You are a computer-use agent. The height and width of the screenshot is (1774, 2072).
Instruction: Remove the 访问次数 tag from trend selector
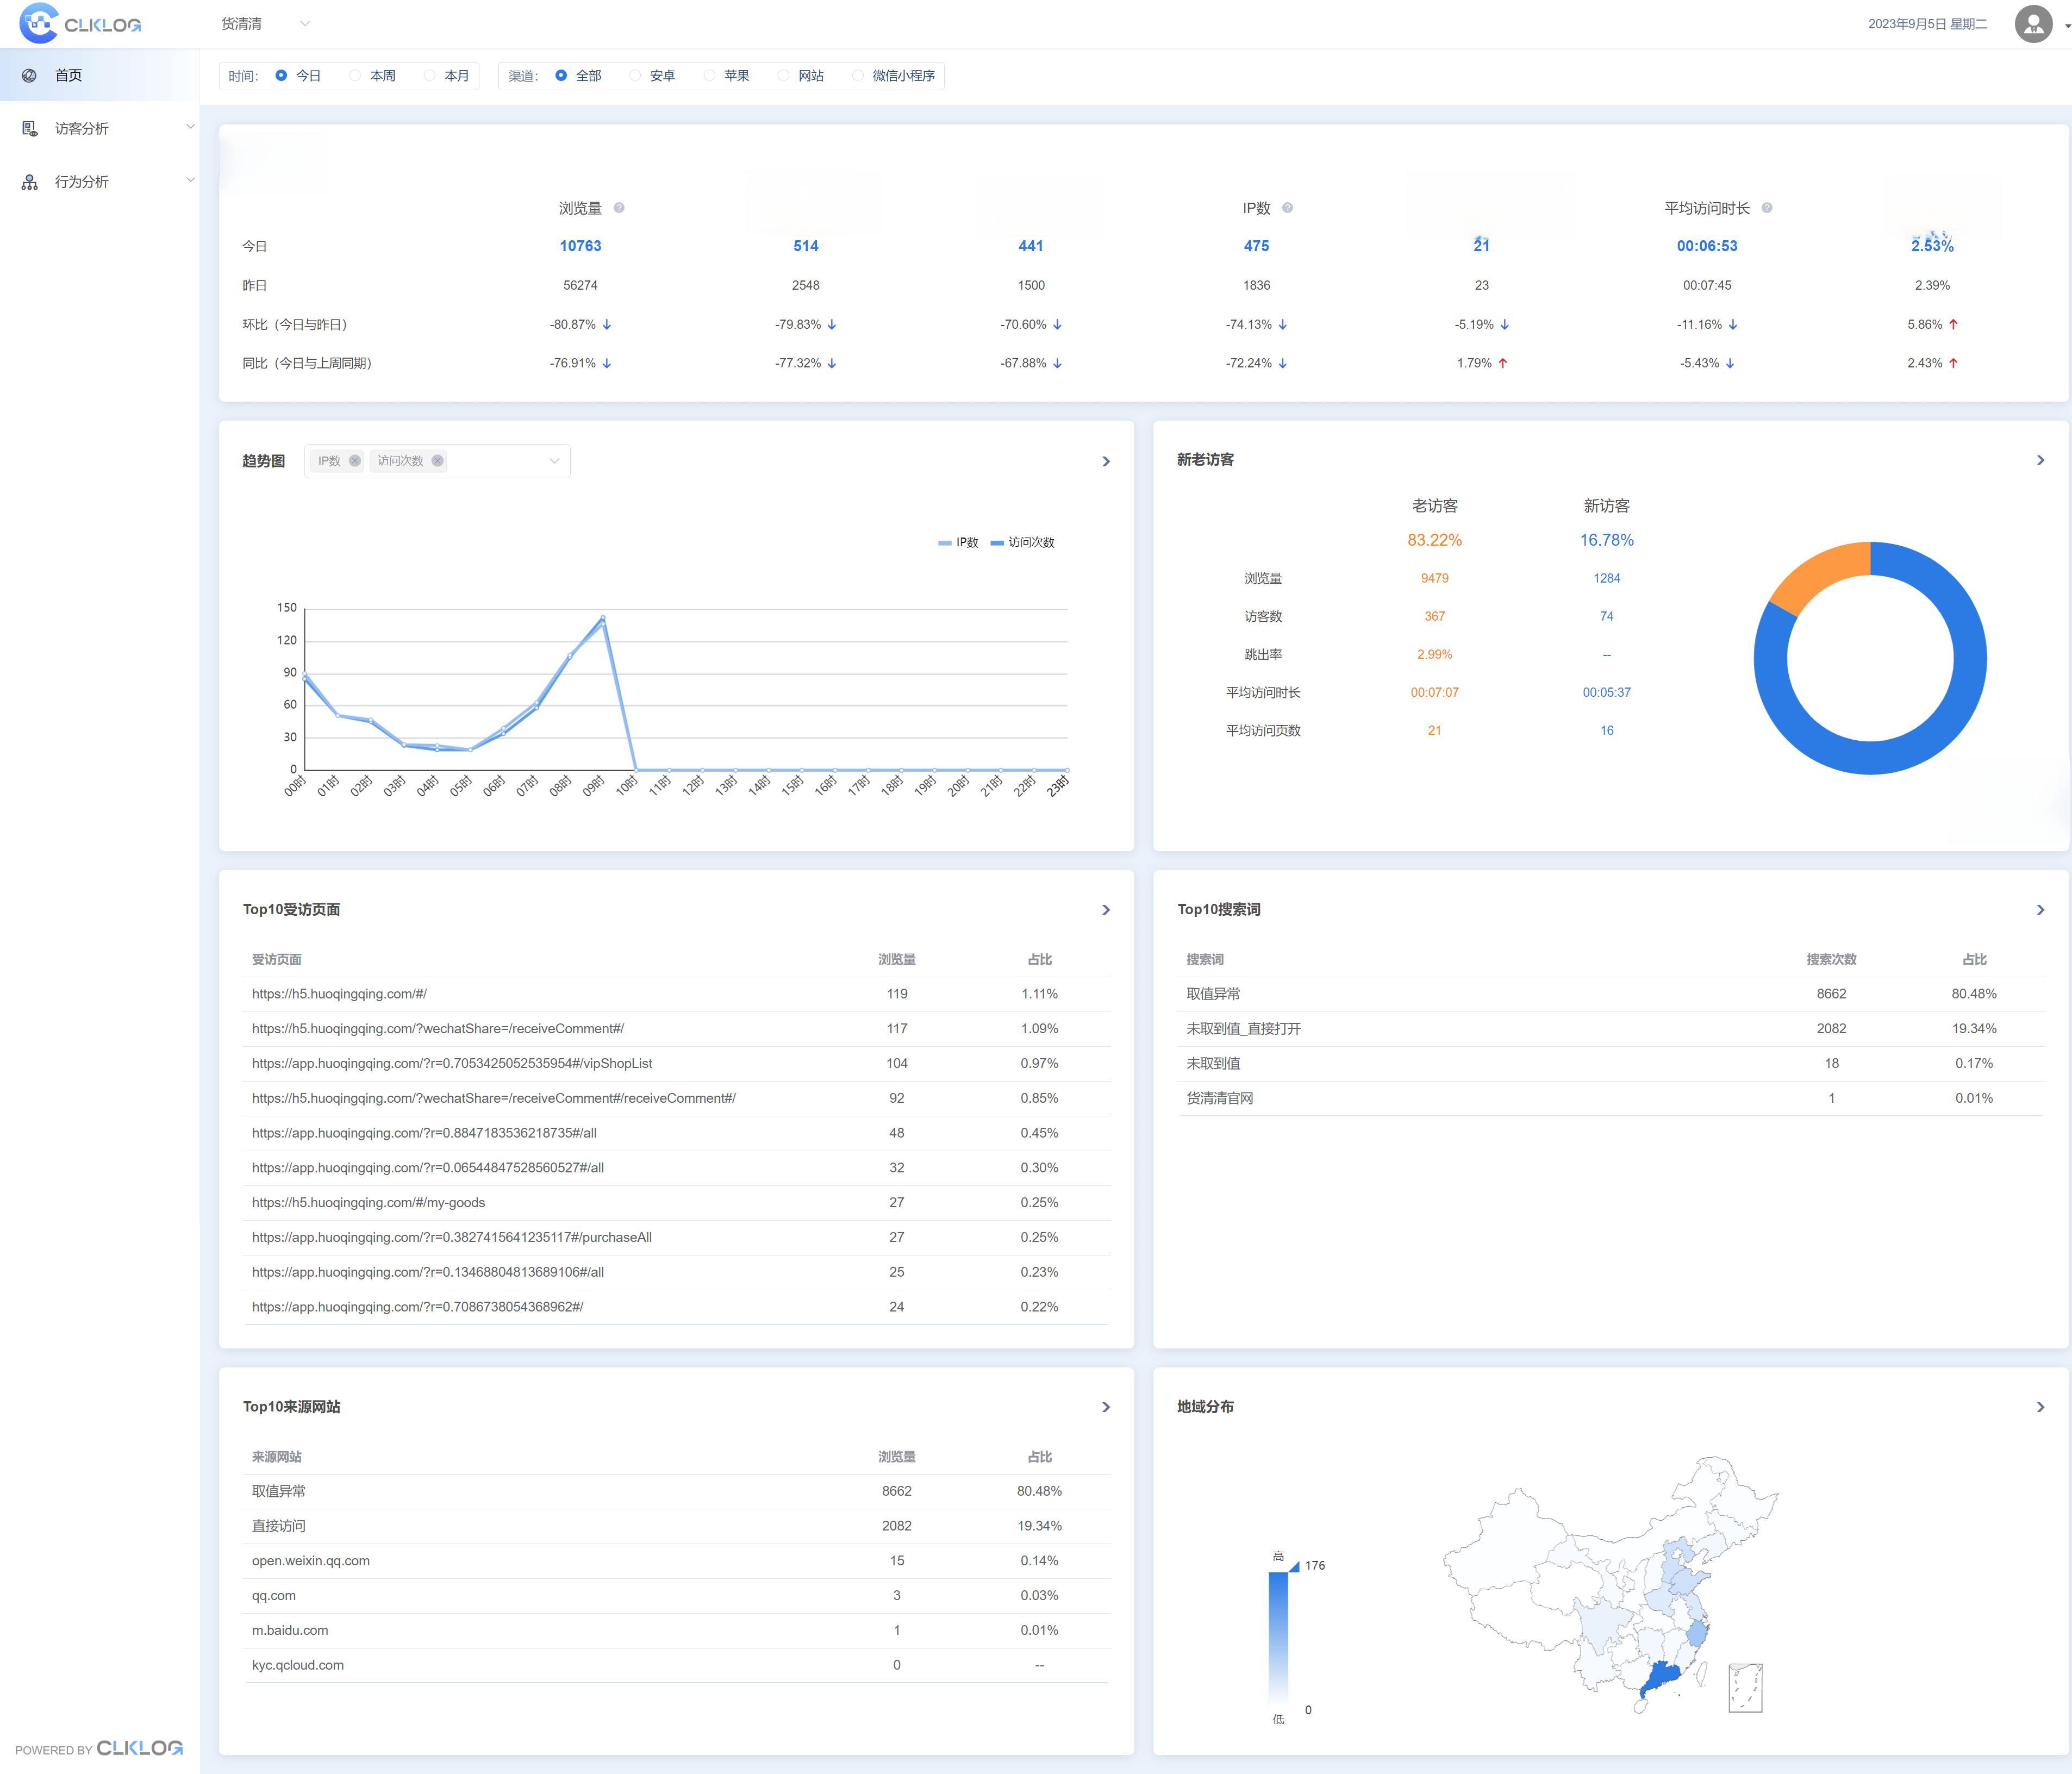coord(437,461)
